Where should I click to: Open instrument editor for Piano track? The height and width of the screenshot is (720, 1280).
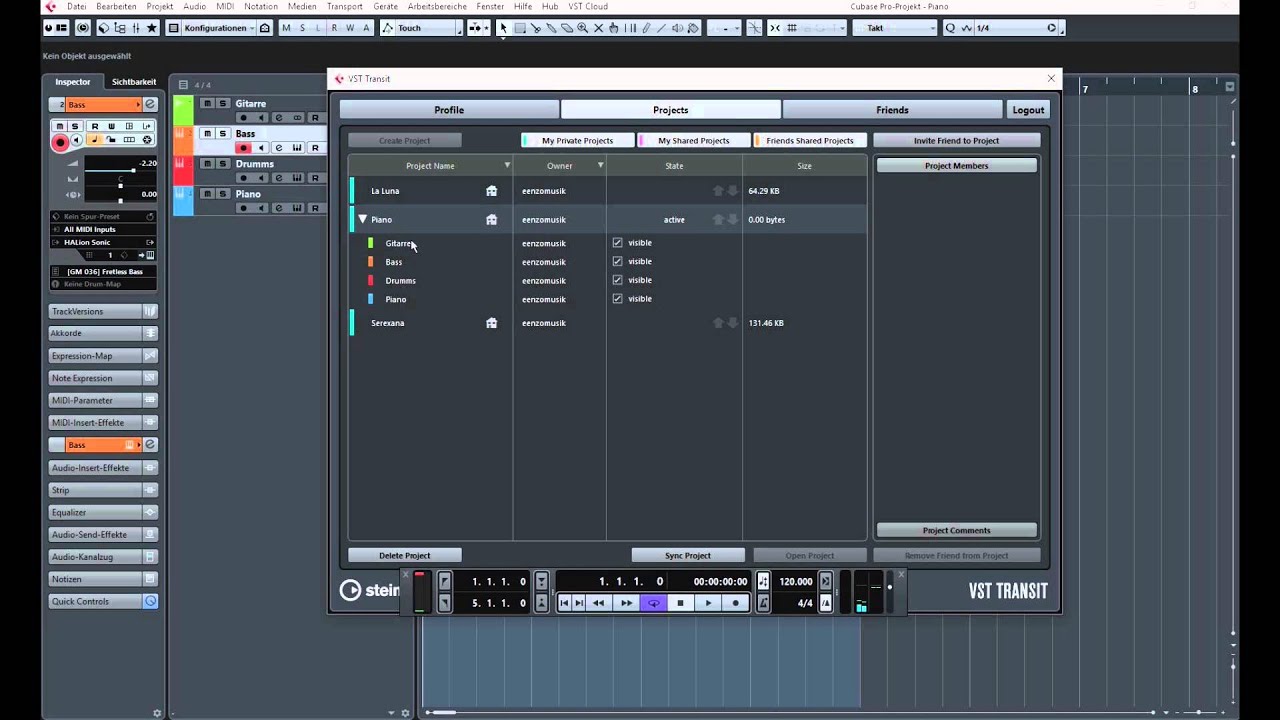pos(297,208)
